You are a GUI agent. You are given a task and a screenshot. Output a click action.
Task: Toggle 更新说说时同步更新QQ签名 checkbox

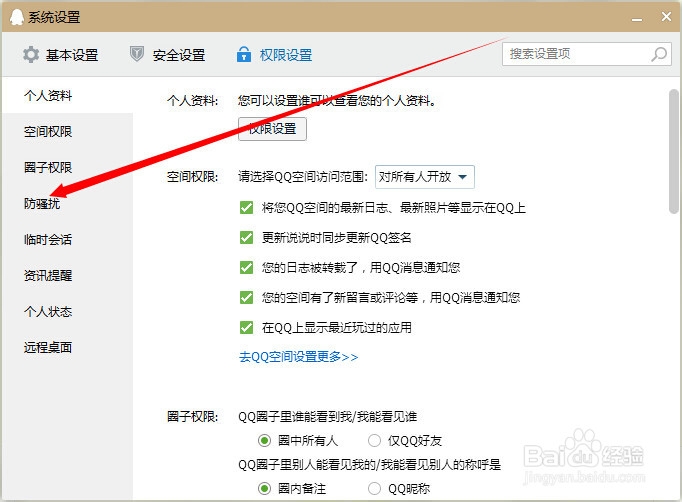(246, 238)
